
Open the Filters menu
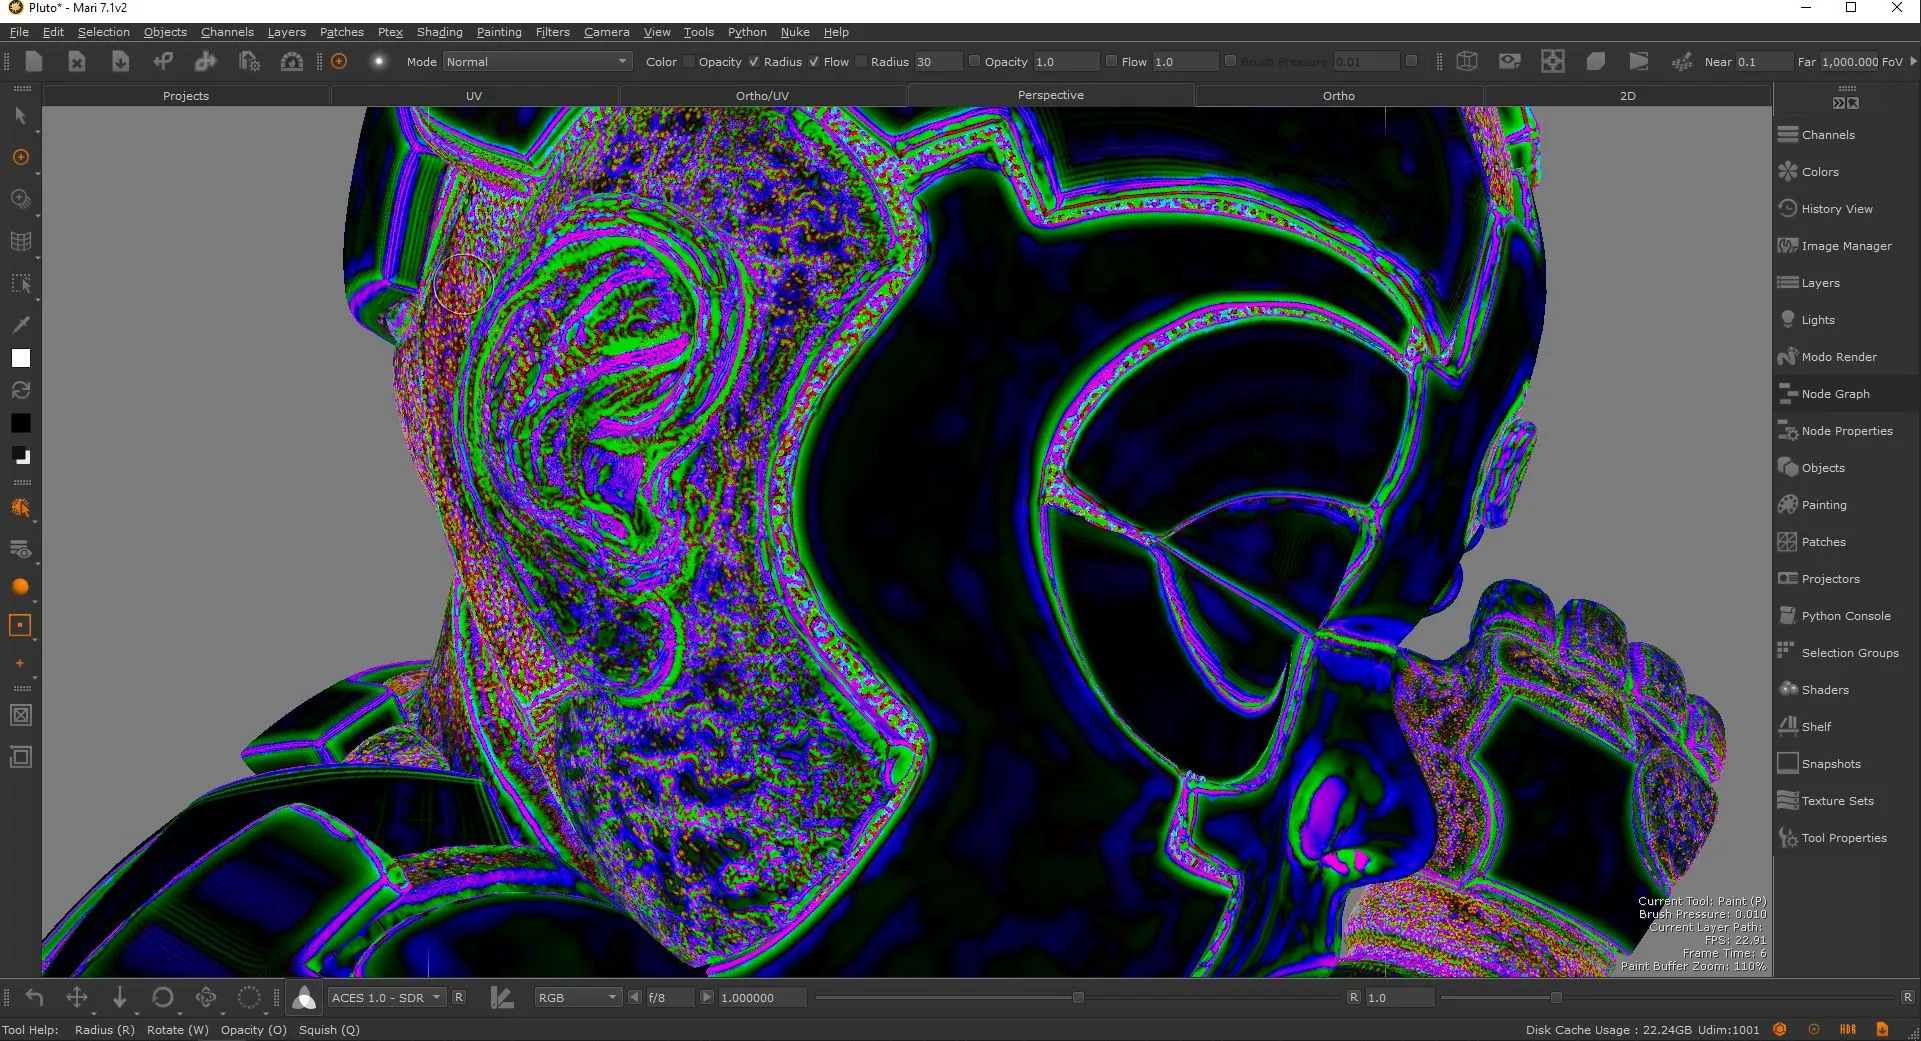[x=553, y=32]
